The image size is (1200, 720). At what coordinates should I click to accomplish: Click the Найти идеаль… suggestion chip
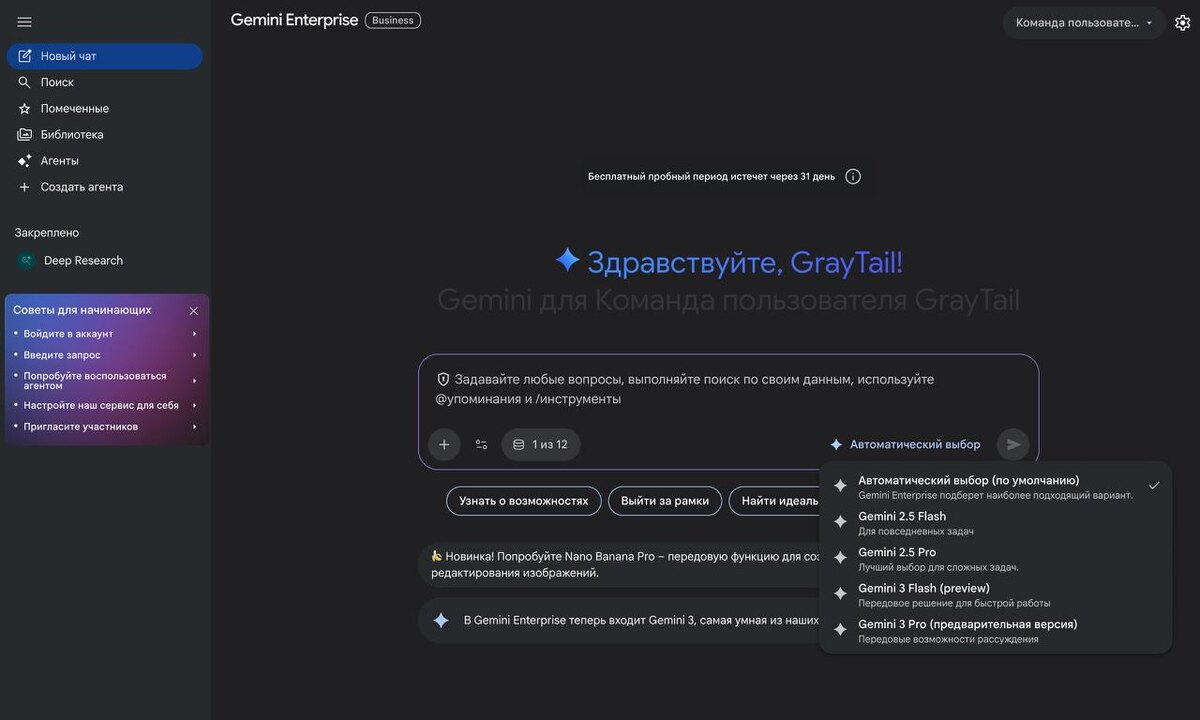pos(776,501)
